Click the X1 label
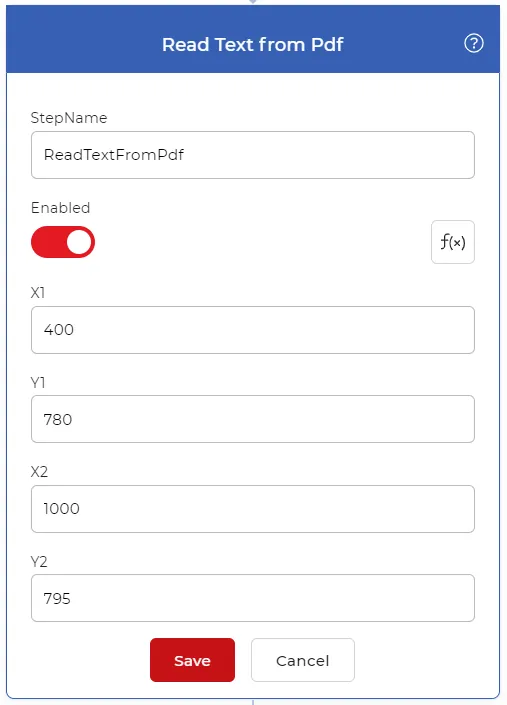 [x=38, y=293]
